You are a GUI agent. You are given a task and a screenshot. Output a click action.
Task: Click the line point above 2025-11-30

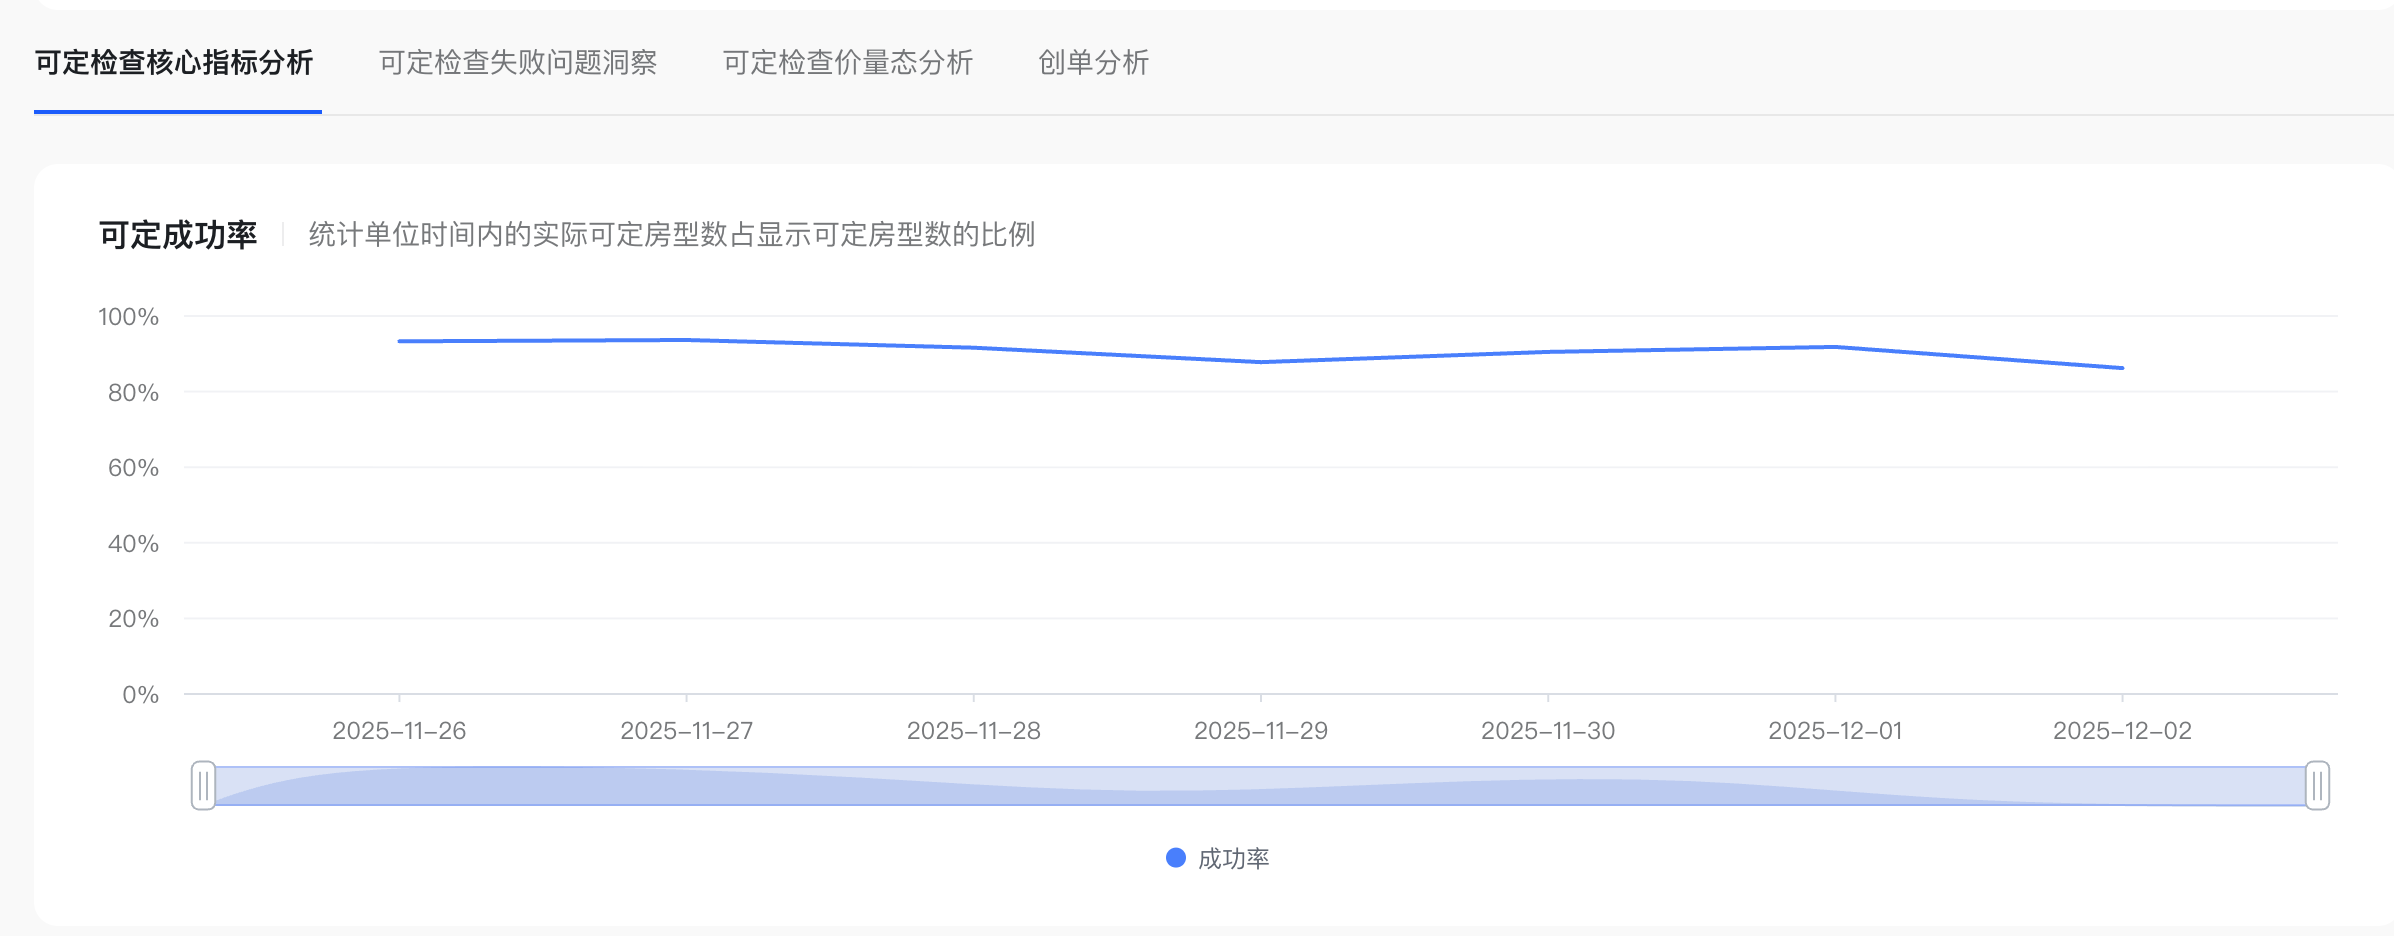(x=1548, y=352)
